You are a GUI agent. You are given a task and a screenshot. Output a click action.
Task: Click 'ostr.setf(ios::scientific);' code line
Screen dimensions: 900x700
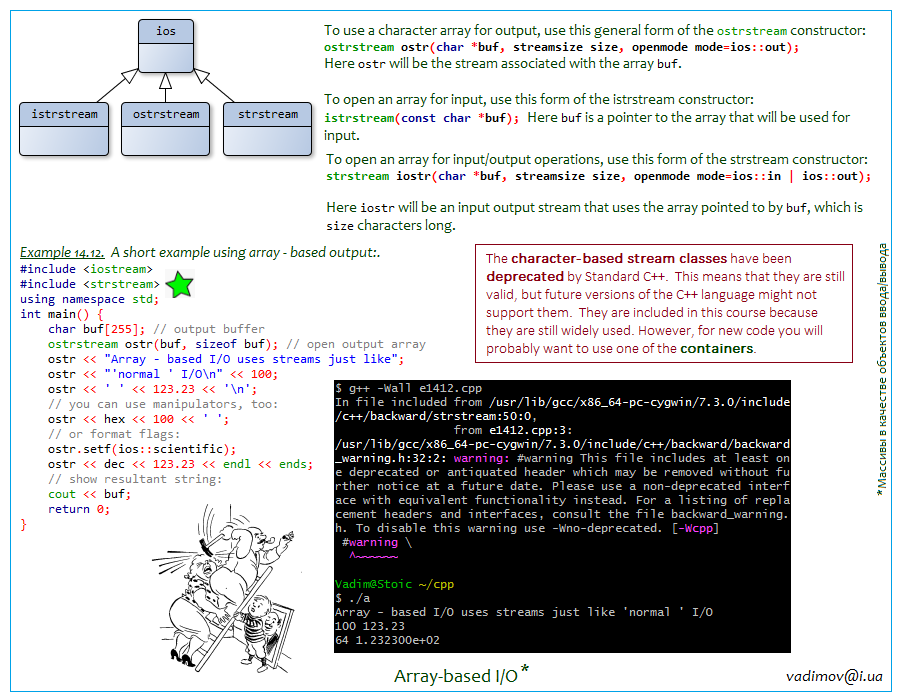142,449
